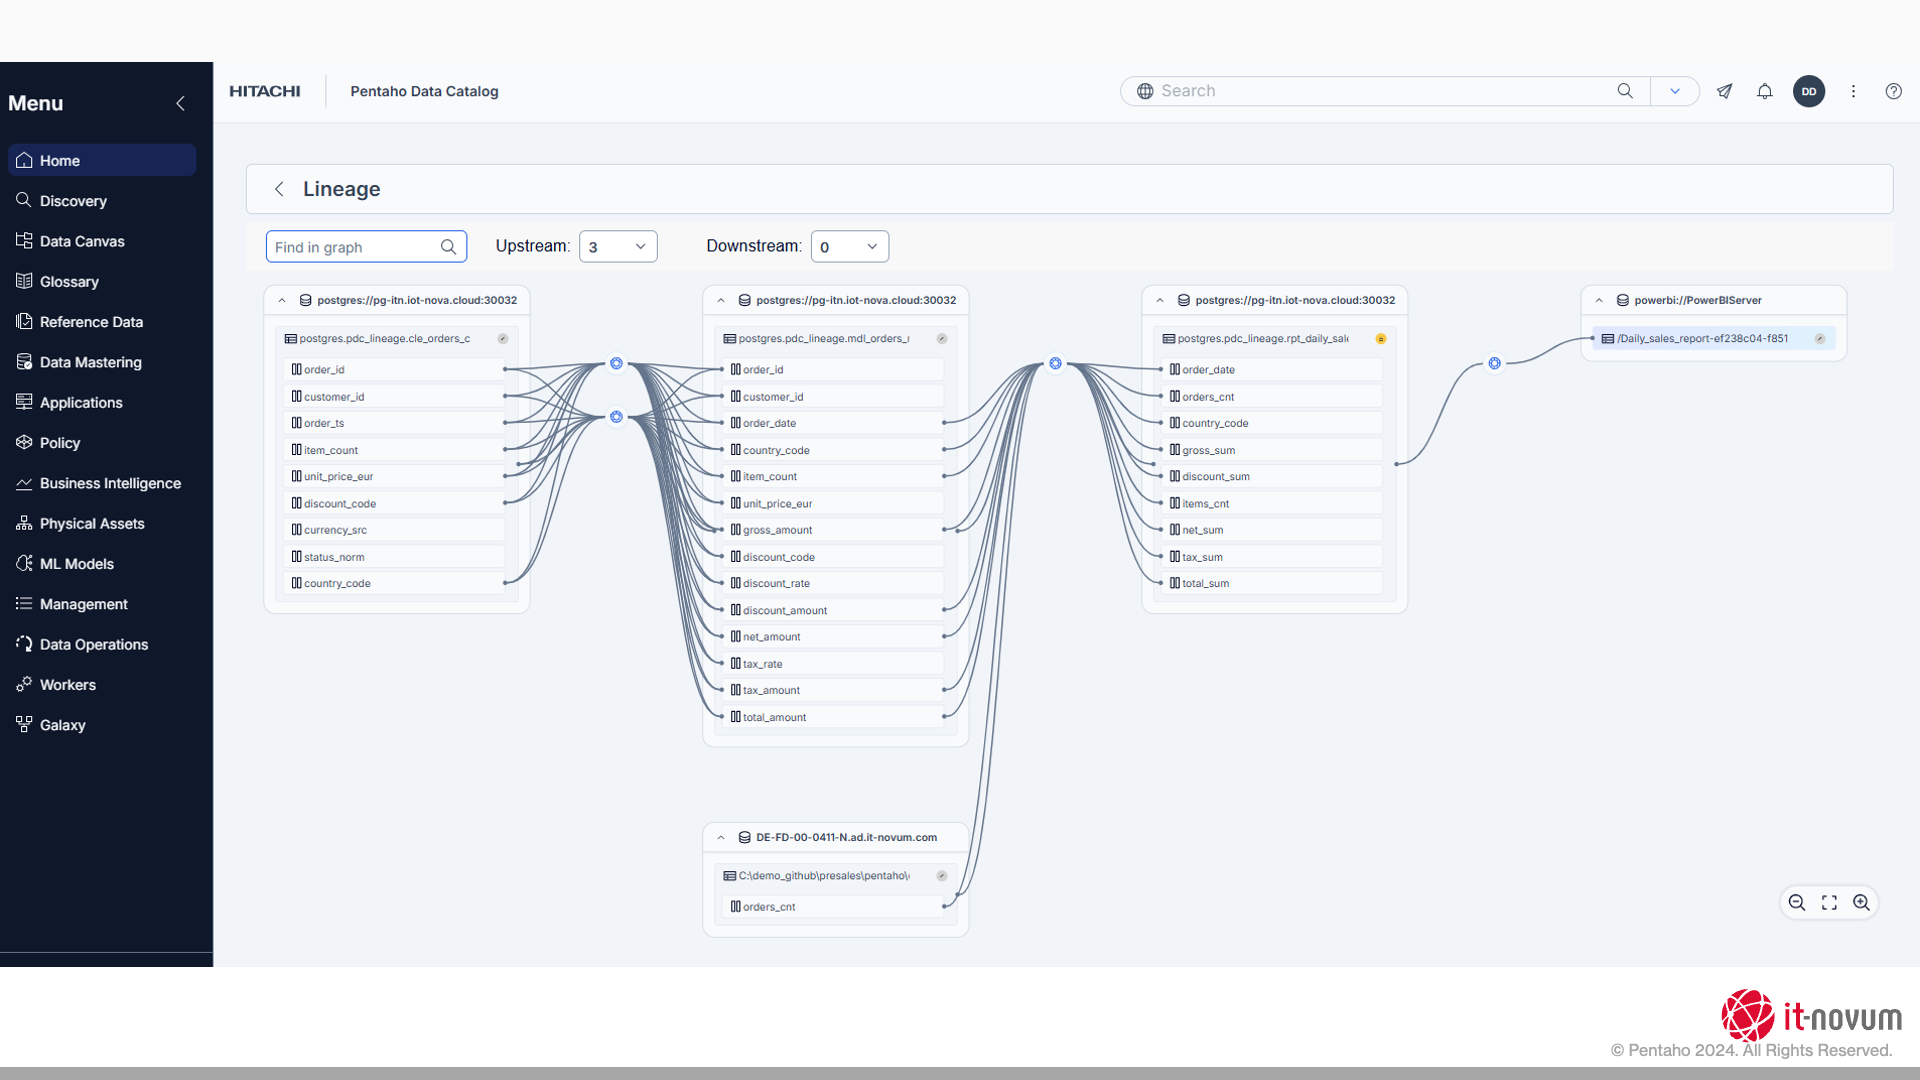Click the fit-to-screen icon
The width and height of the screenshot is (1920, 1080).
tap(1829, 903)
